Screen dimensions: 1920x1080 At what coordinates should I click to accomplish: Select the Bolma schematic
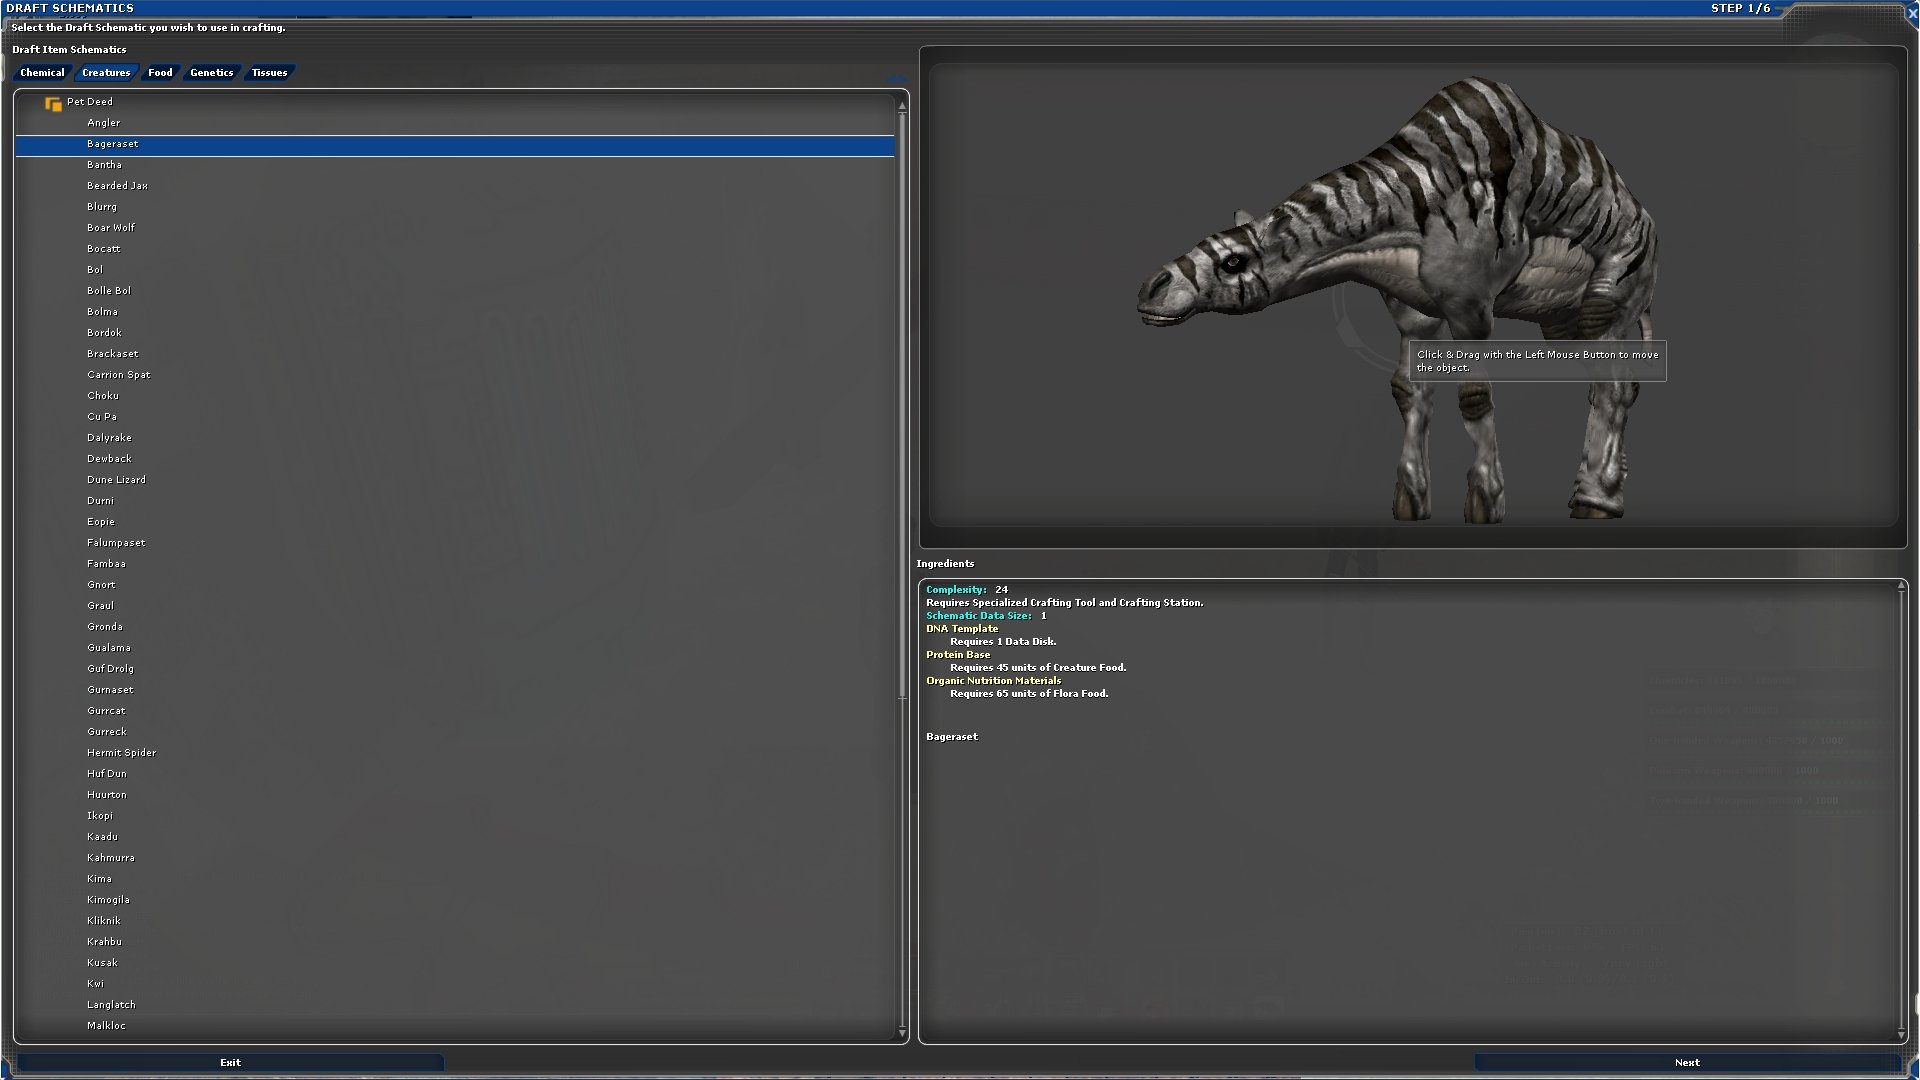tap(102, 312)
